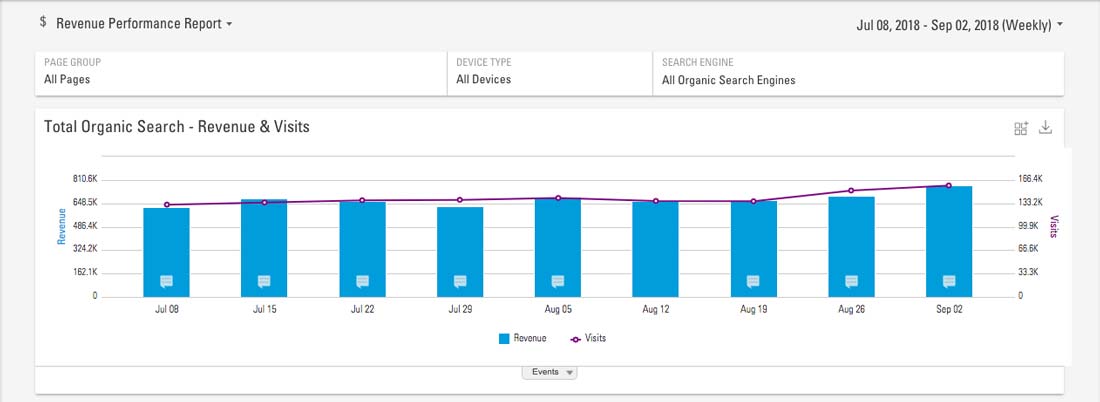Open the Device Type filter
1100x402 pixels.
pos(548,72)
